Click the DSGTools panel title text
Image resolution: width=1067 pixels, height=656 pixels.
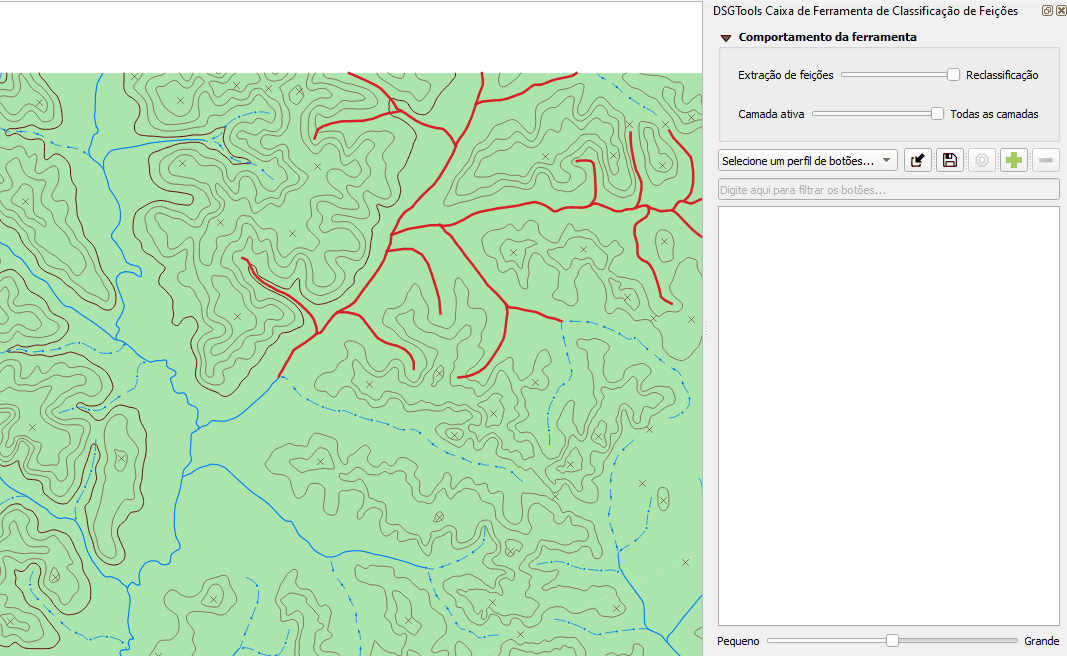[x=865, y=11]
